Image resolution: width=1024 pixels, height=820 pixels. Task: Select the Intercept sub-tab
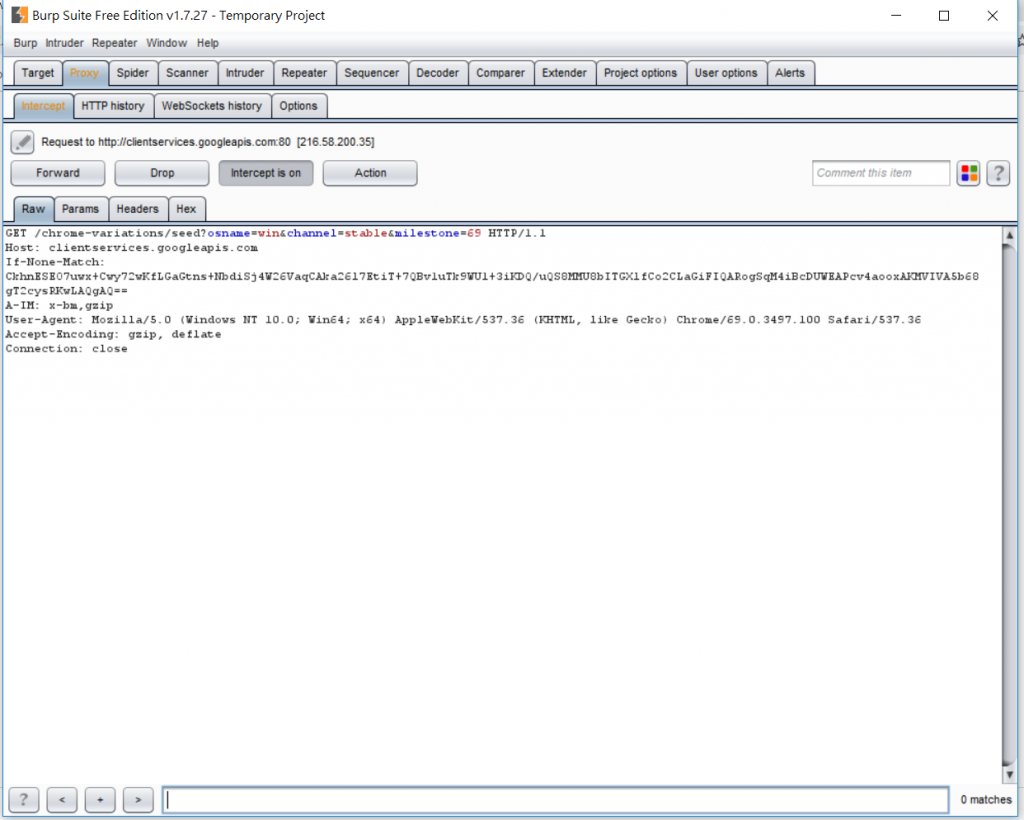click(x=43, y=106)
